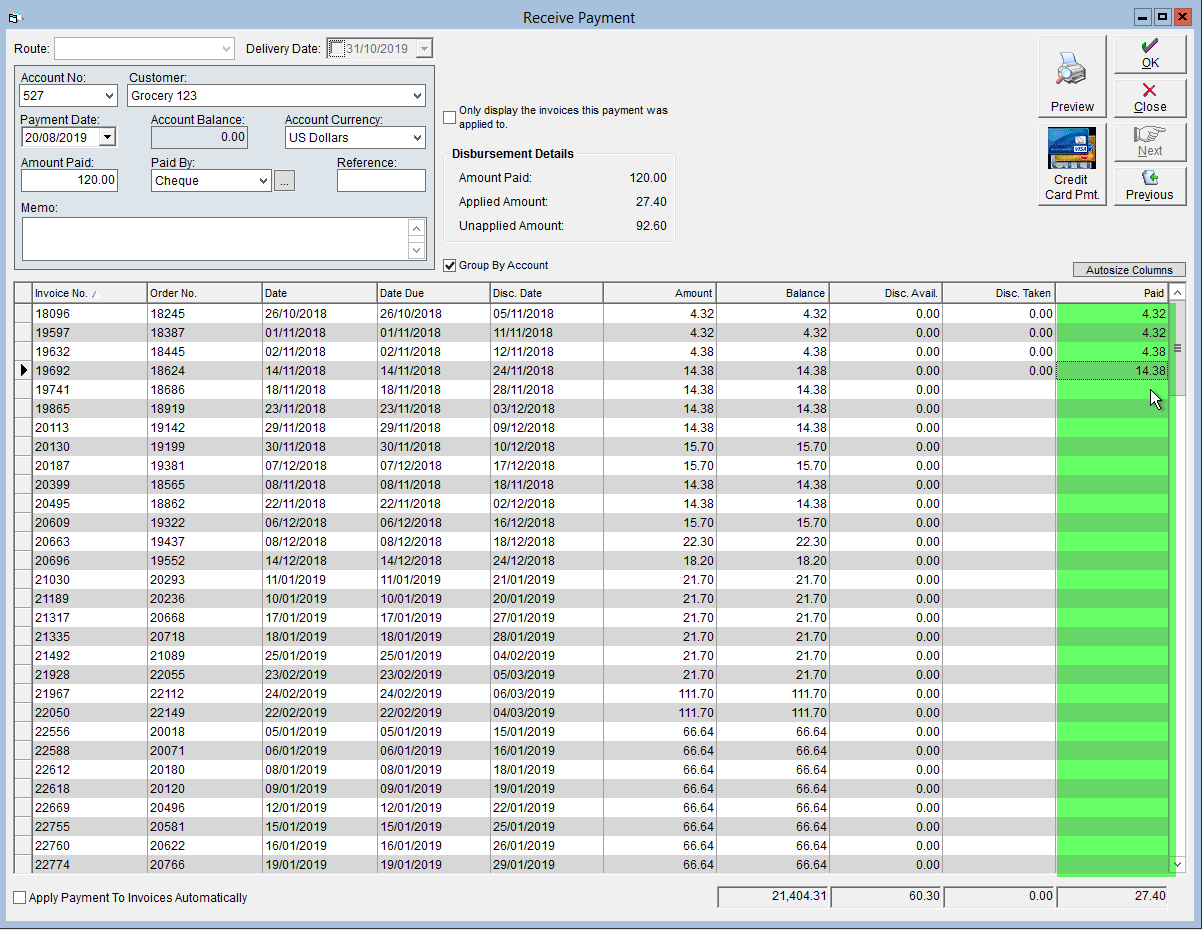
Task: Check Only display invoices payment applied to
Action: point(450,117)
